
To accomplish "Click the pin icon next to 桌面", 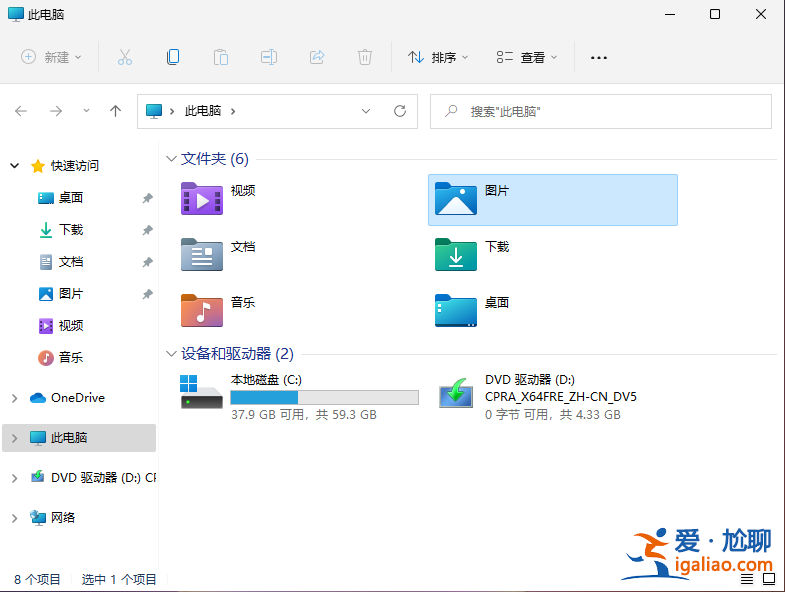I will pyautogui.click(x=147, y=198).
